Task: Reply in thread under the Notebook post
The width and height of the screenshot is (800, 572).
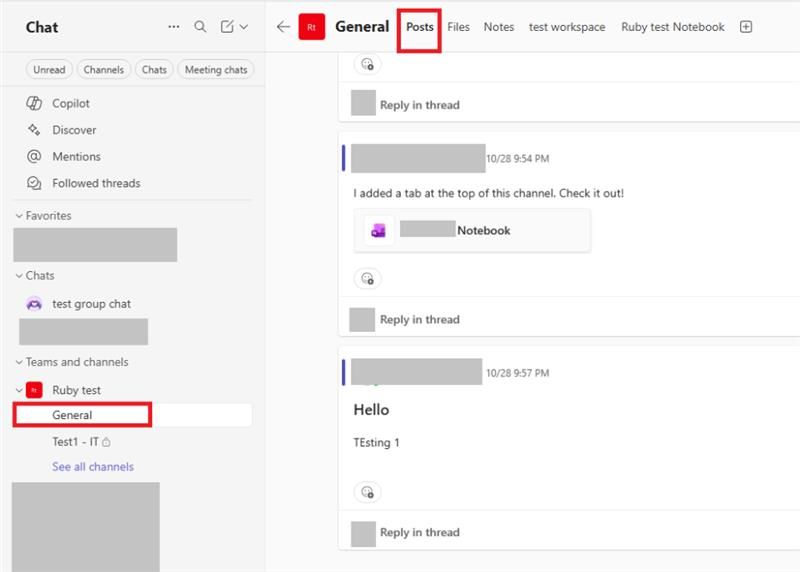Action: pyautogui.click(x=419, y=319)
